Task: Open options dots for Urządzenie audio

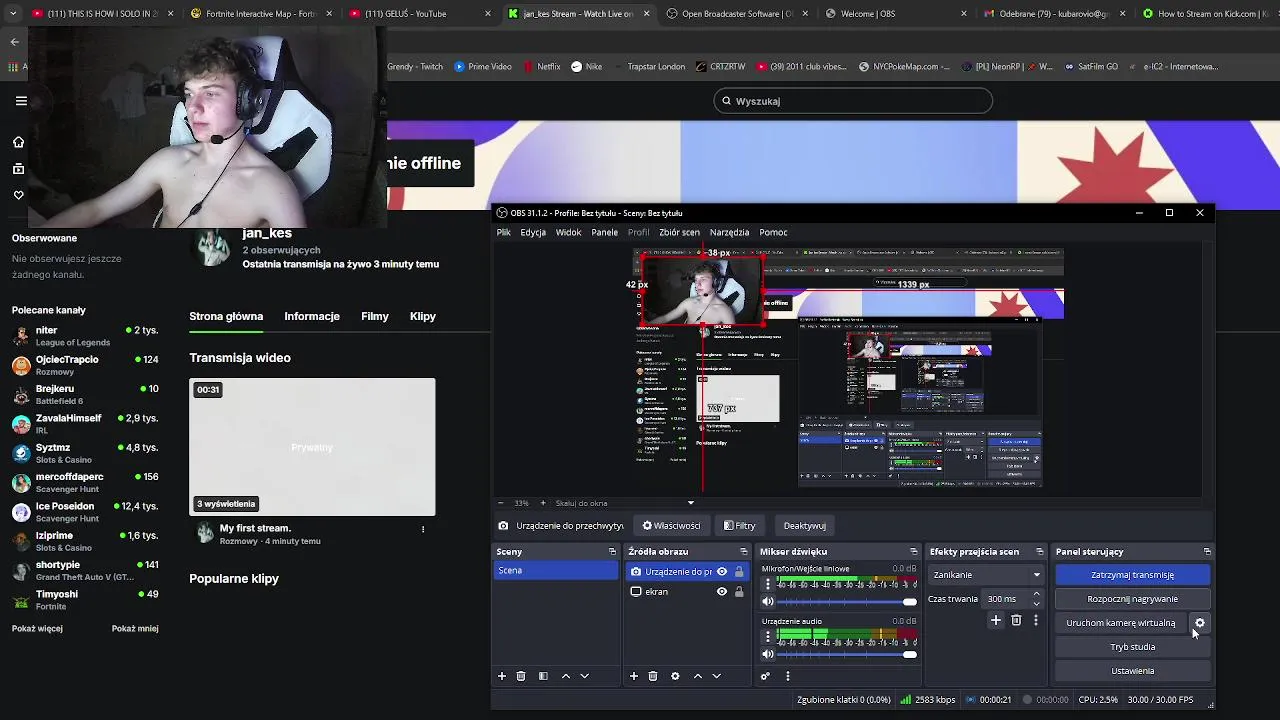Action: [x=768, y=636]
